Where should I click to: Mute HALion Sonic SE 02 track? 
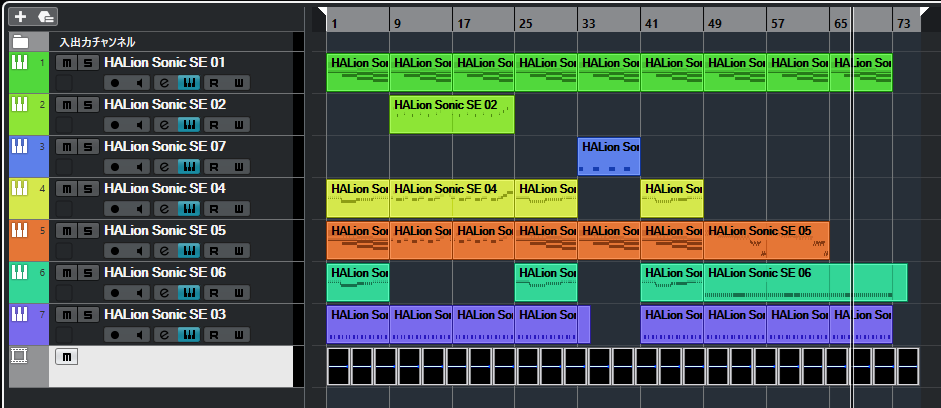[66, 104]
